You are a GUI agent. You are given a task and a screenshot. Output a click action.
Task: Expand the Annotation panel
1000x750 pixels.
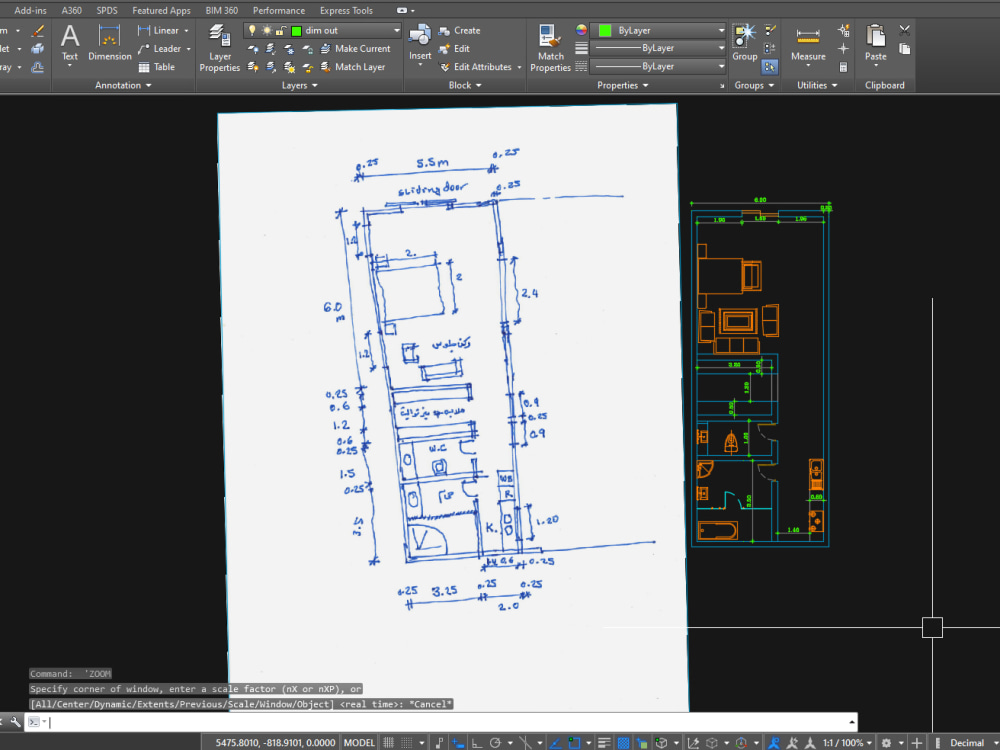[x=123, y=85]
